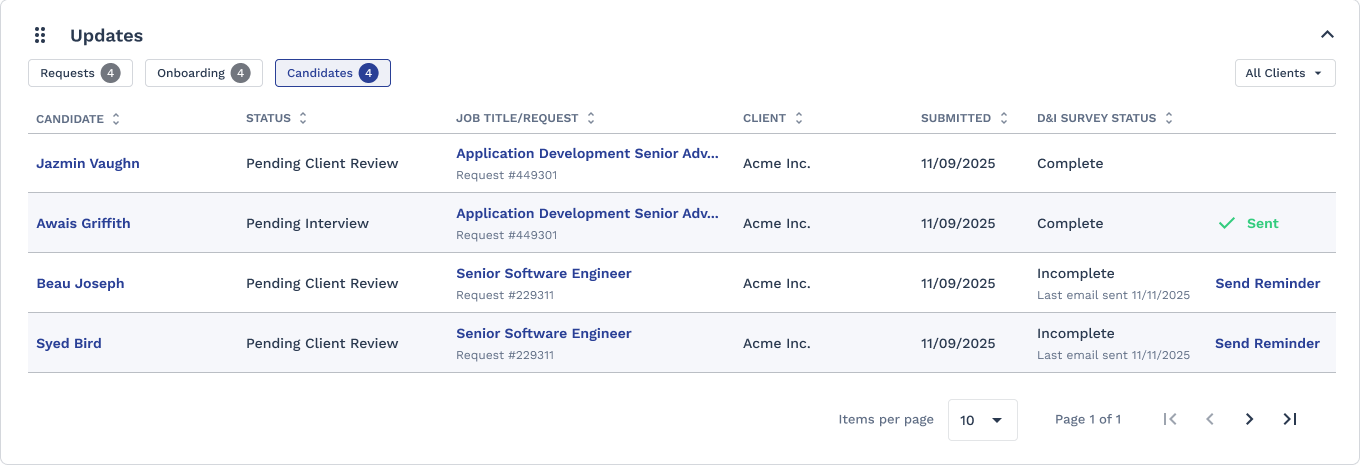The image size is (1360, 466).
Task: Open the All Clients dropdown
Action: (1285, 73)
